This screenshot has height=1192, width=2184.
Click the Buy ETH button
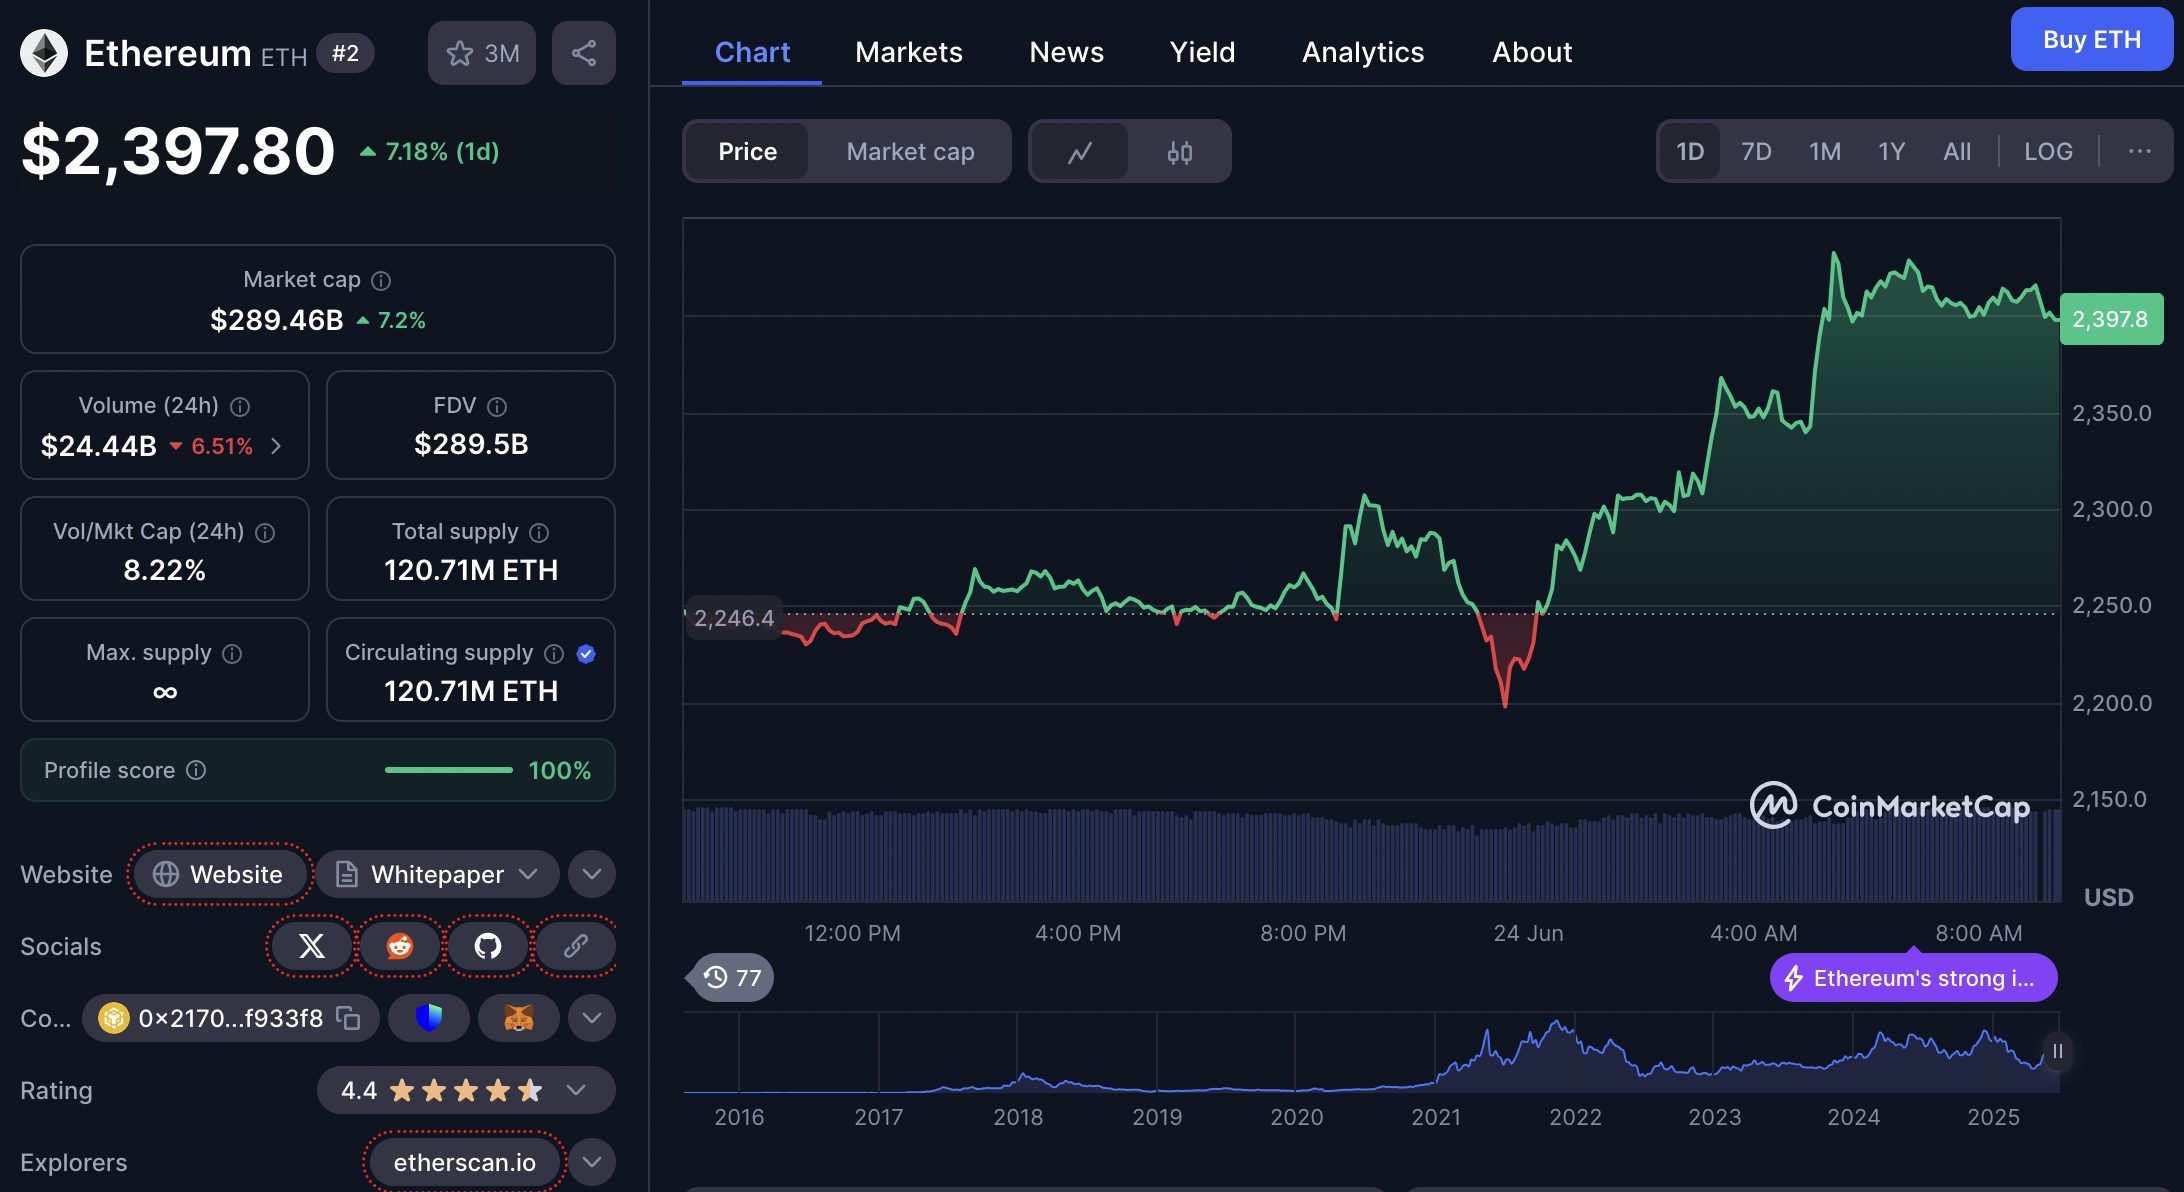click(2092, 39)
